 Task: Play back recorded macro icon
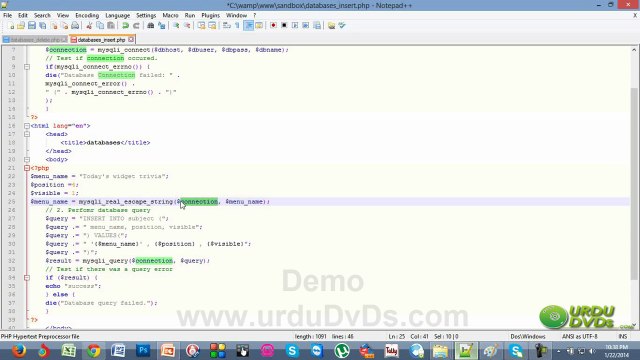(x=295, y=26)
